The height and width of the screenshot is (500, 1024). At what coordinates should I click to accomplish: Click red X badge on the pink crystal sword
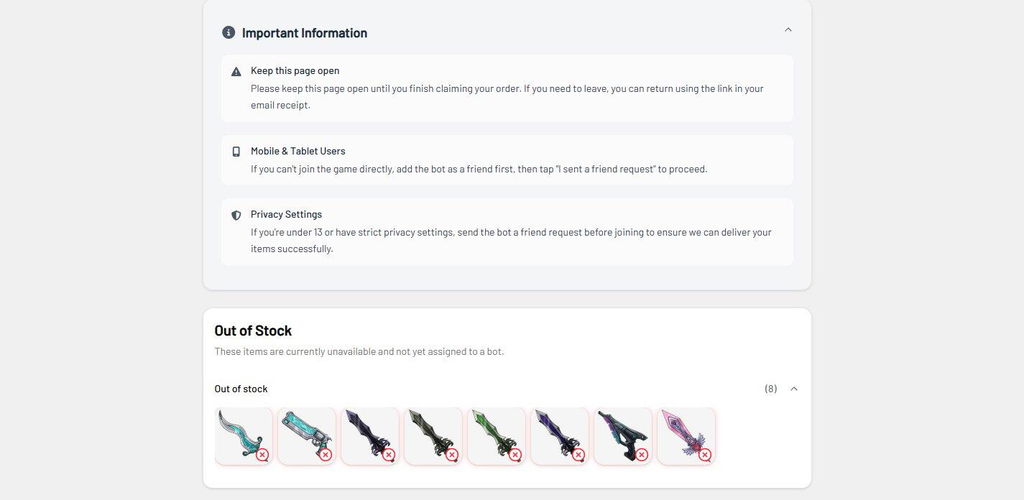click(705, 455)
